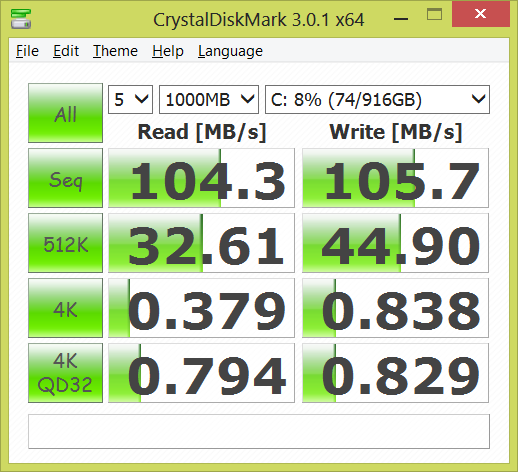Screen dimensions: 518x472
Task: Click the 4K QD32 write result 0.829
Action: point(395,373)
